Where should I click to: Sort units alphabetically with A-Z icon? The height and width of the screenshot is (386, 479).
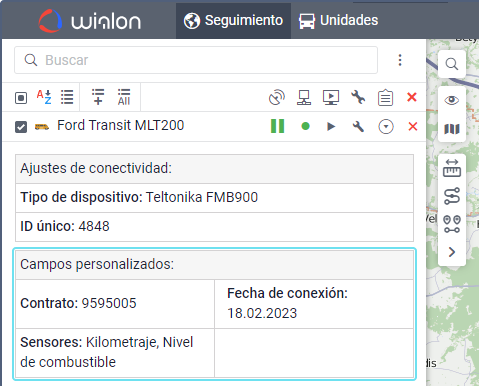(44, 97)
